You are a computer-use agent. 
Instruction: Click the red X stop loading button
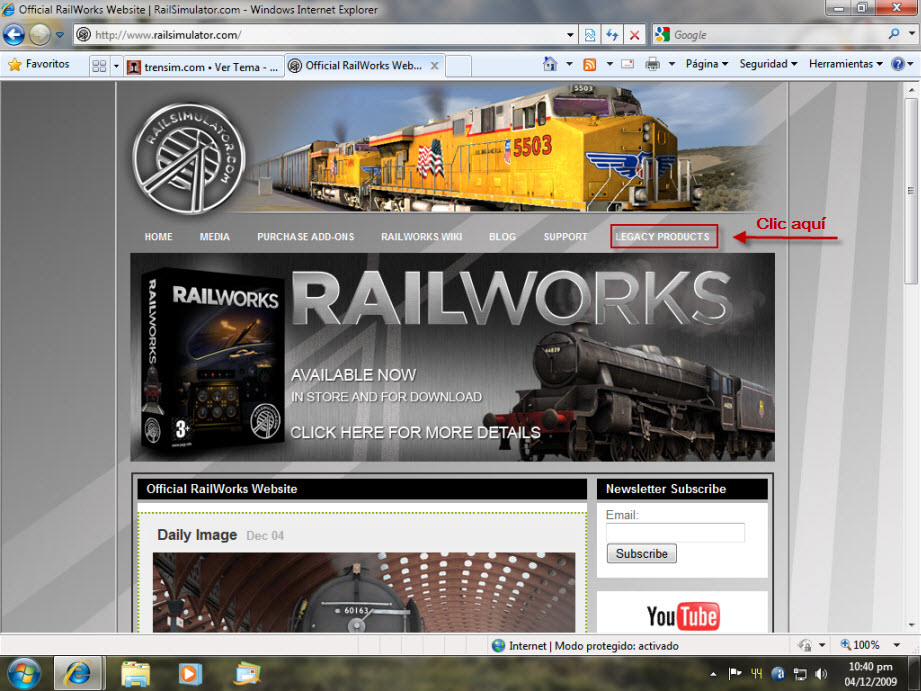(634, 35)
